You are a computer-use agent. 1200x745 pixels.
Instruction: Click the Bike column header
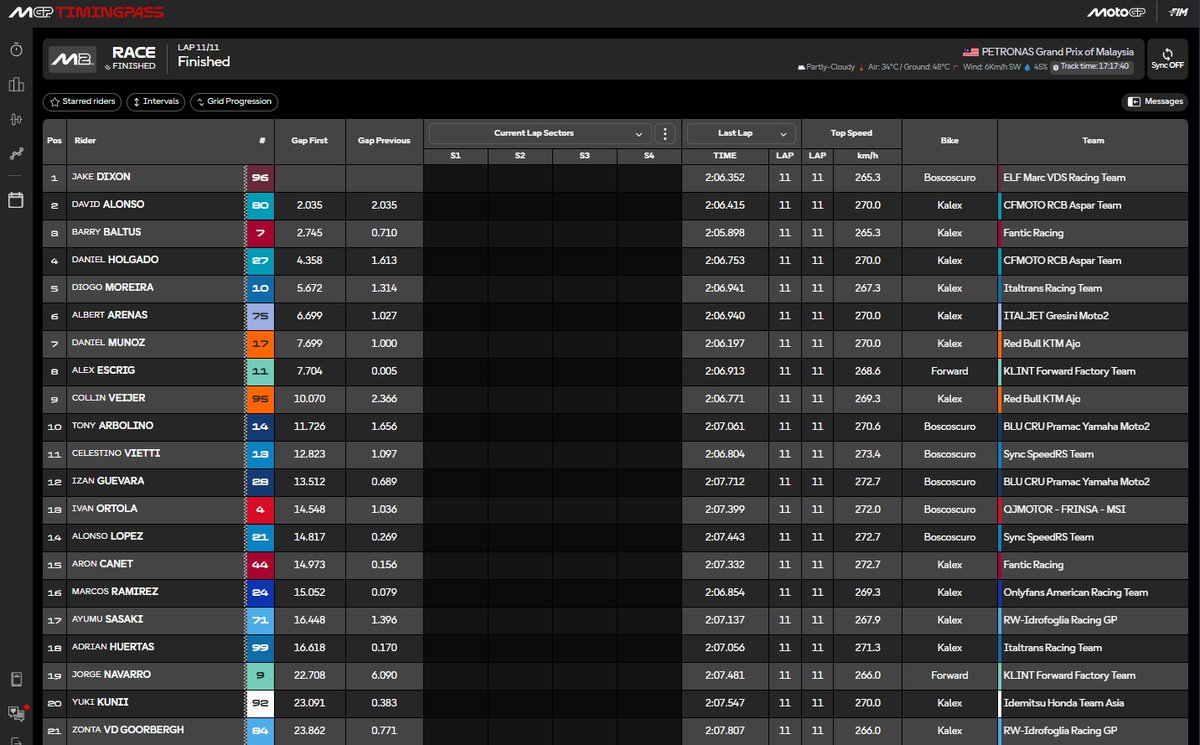(949, 141)
